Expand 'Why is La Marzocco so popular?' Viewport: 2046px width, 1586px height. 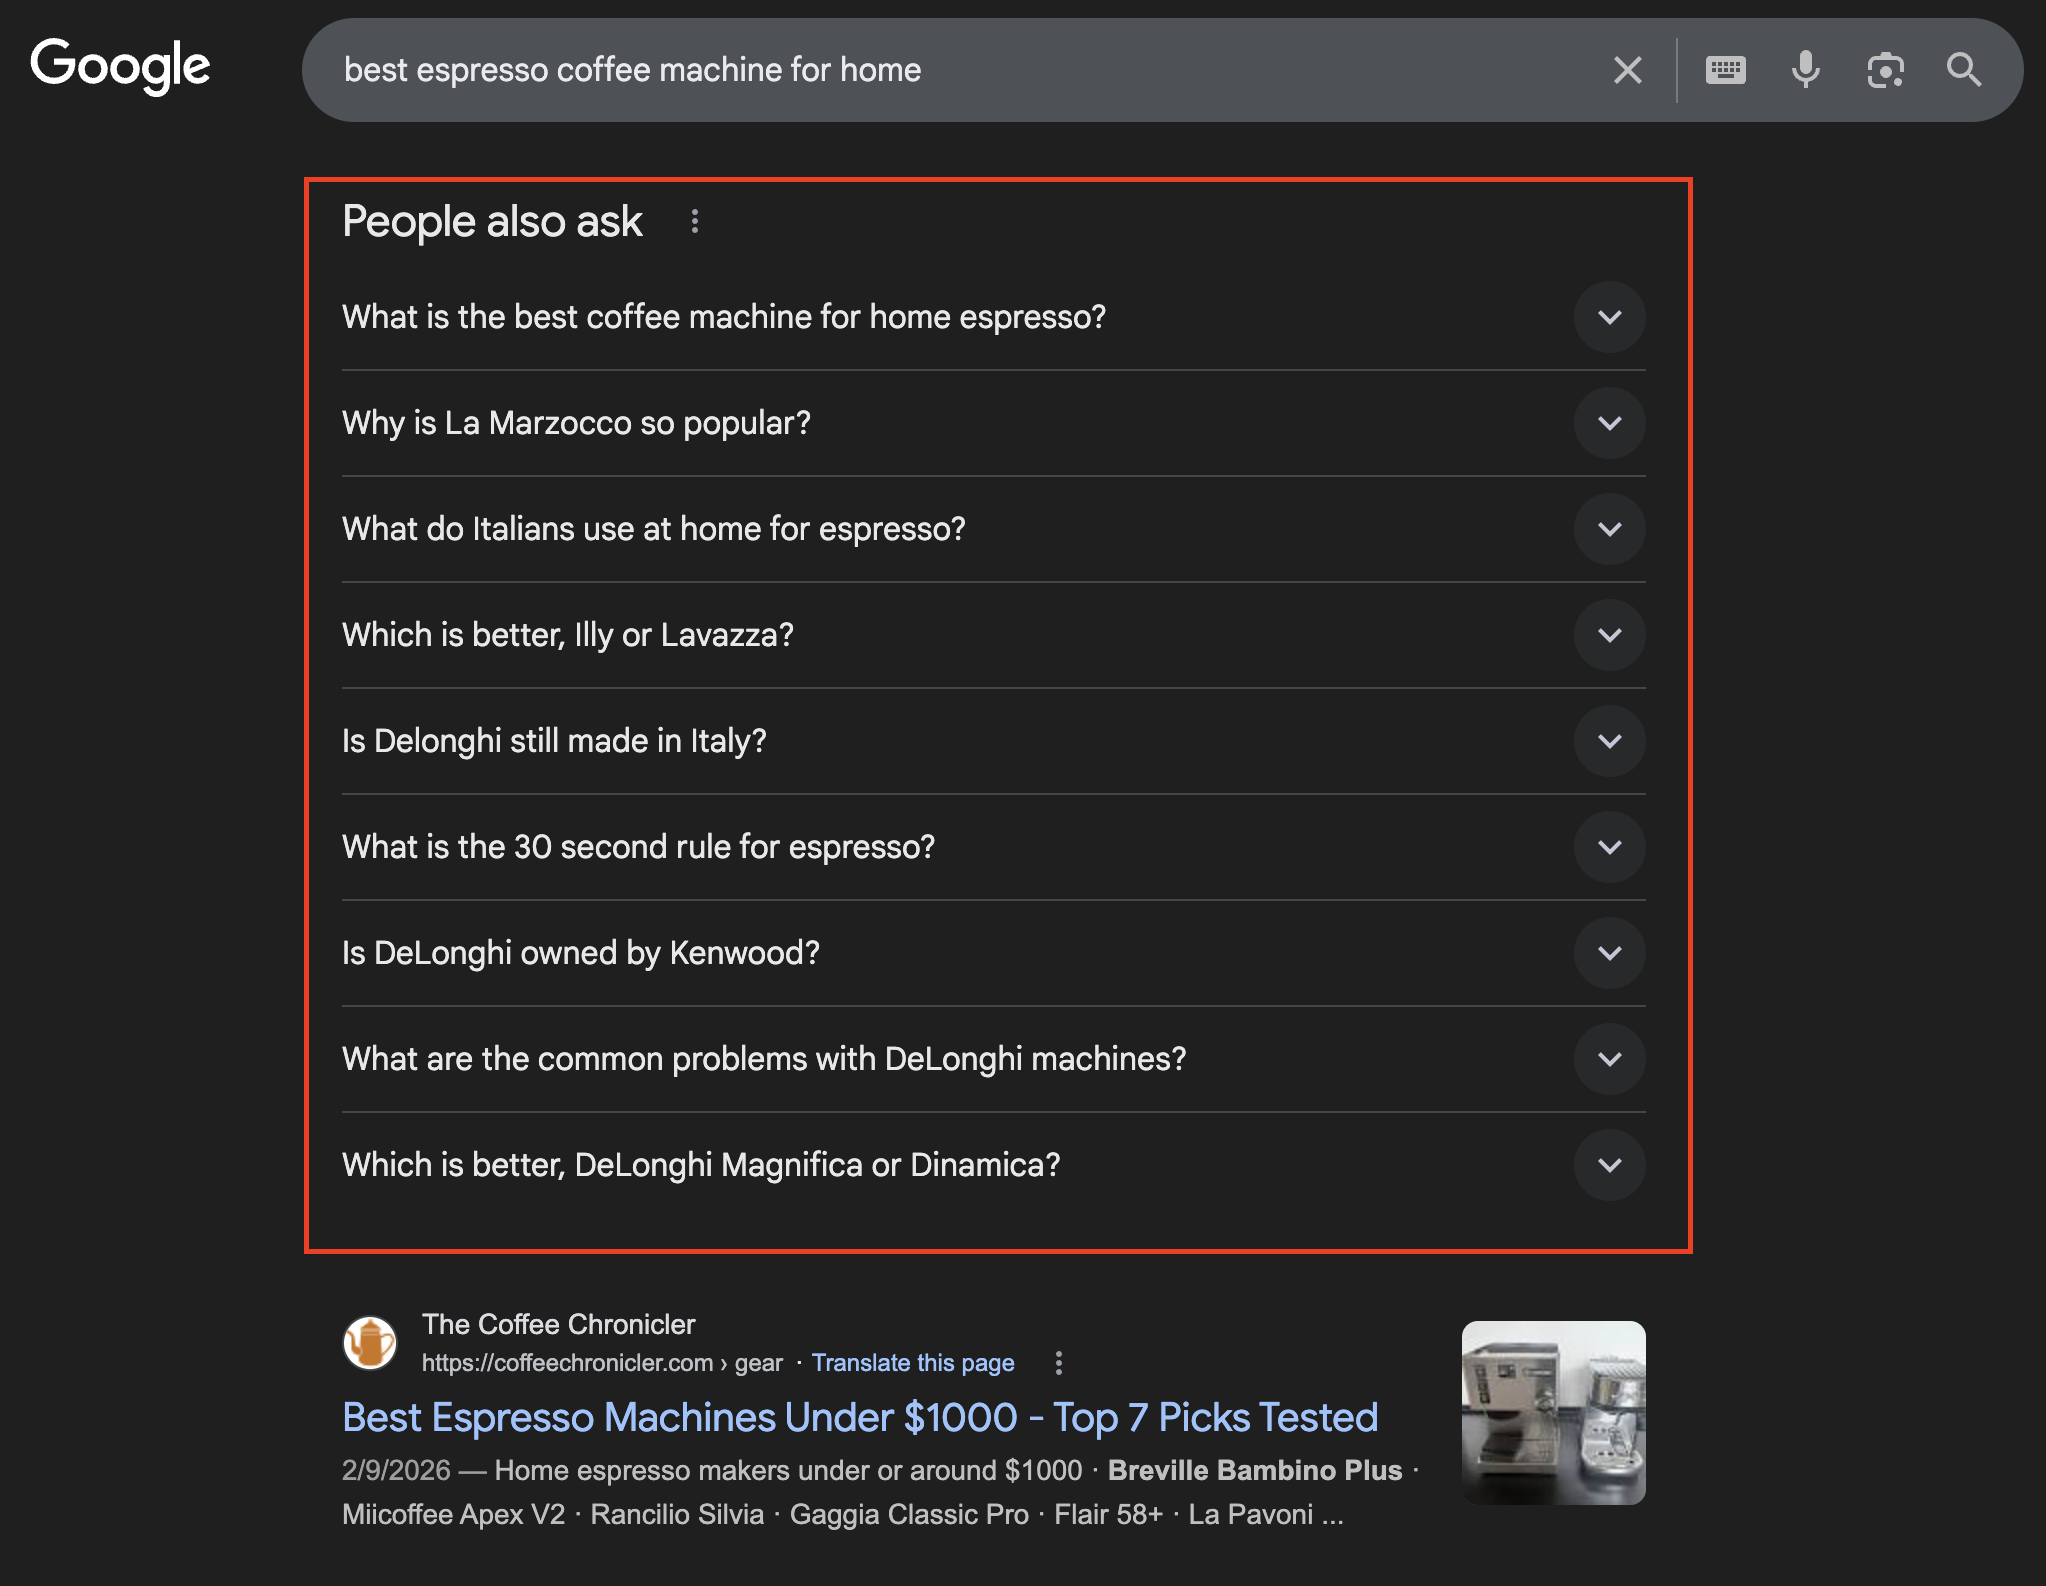click(1609, 423)
